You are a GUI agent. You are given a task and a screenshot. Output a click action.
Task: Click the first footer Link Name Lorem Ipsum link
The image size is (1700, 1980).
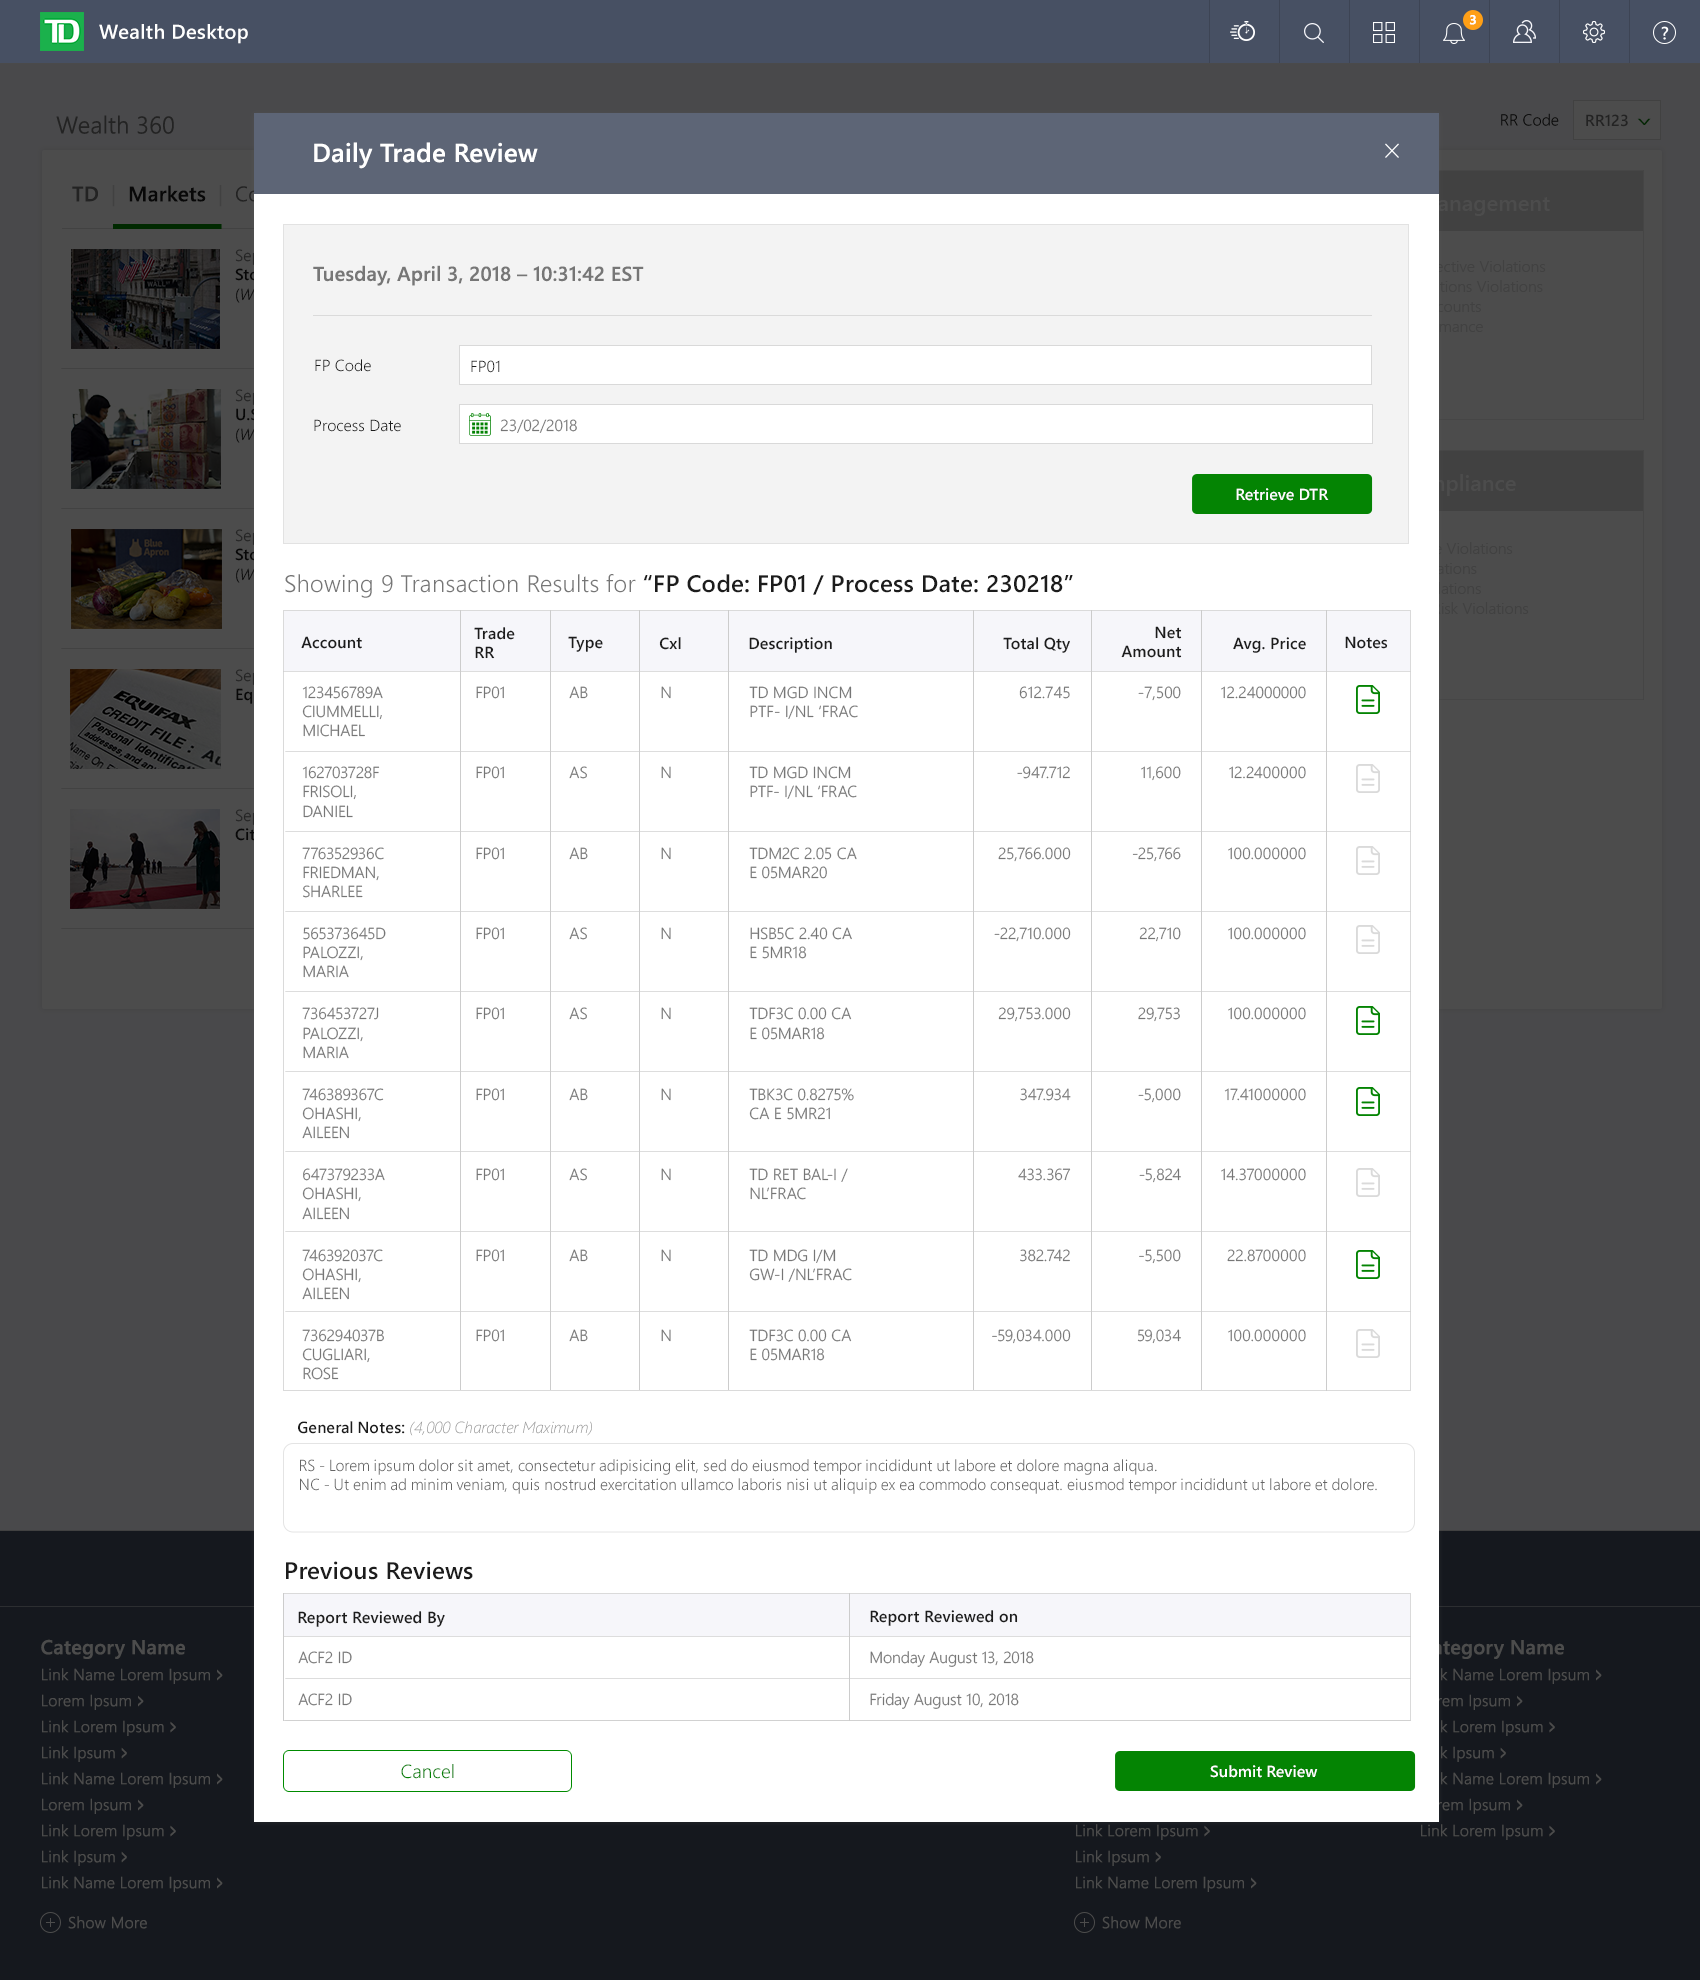click(132, 1674)
